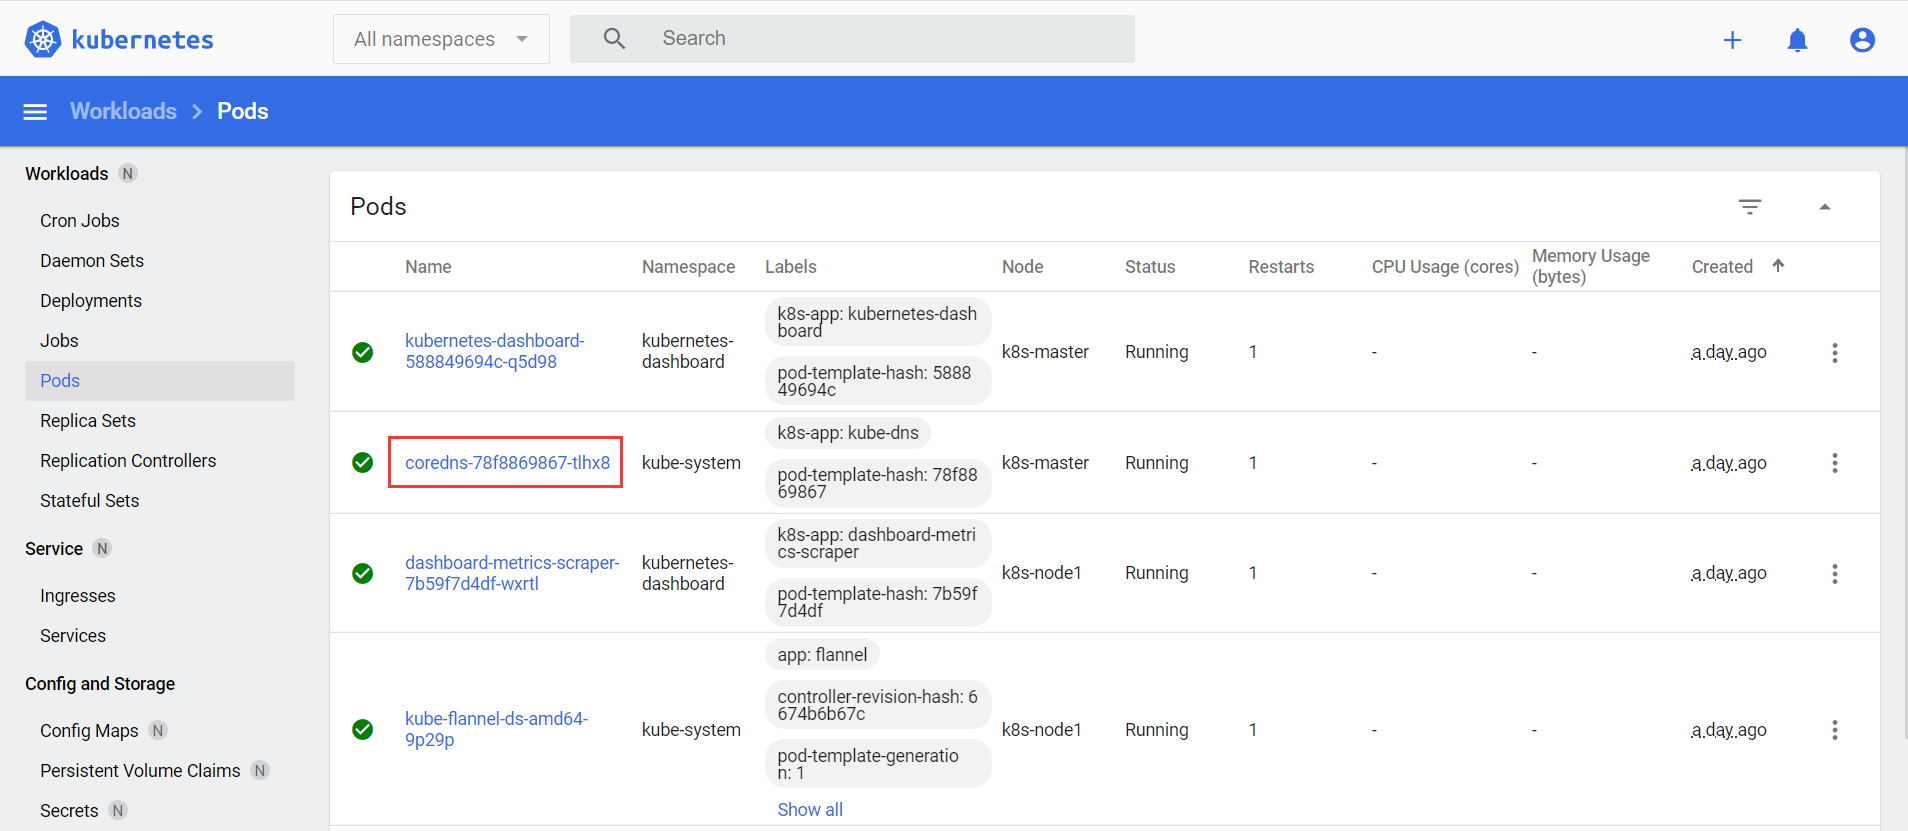Open the kube-flannel-ds-amd64-9p29p pod link

pos(496,729)
